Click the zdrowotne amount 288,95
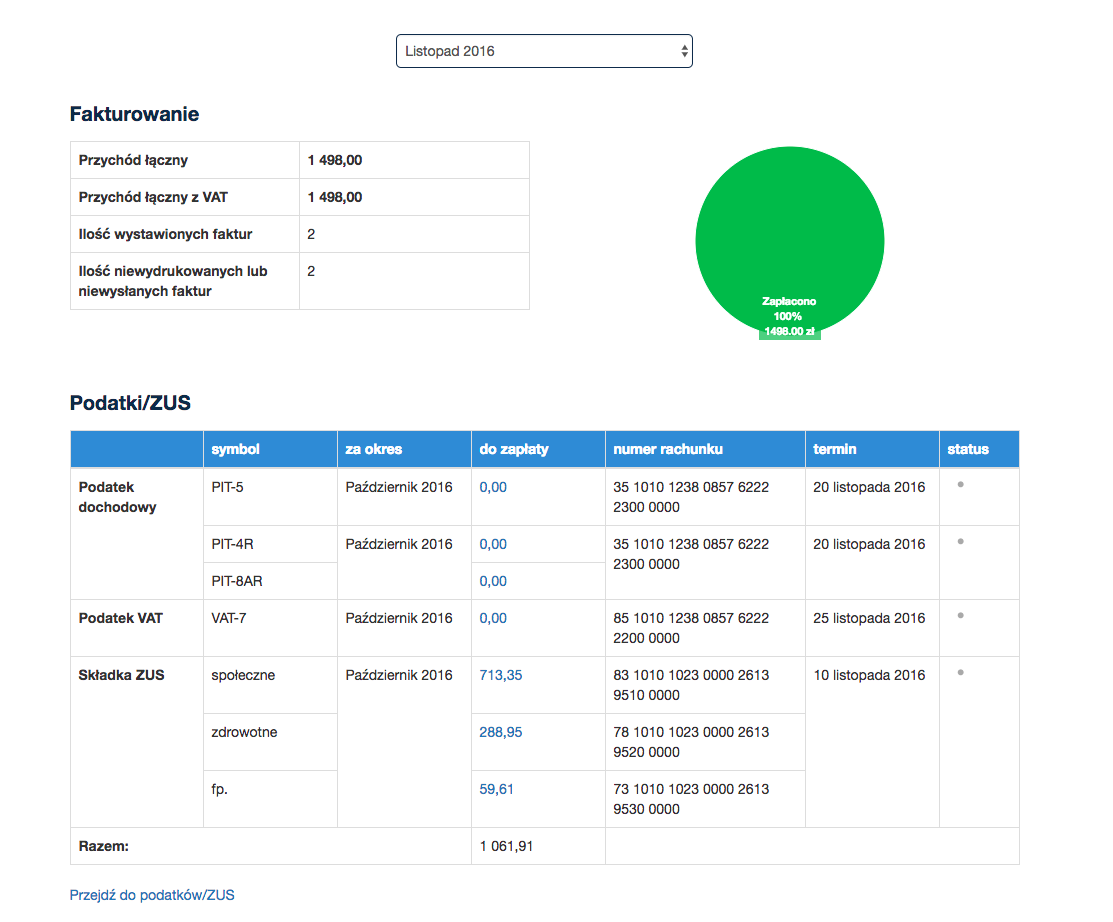This screenshot has height=922, width=1113. (501, 732)
